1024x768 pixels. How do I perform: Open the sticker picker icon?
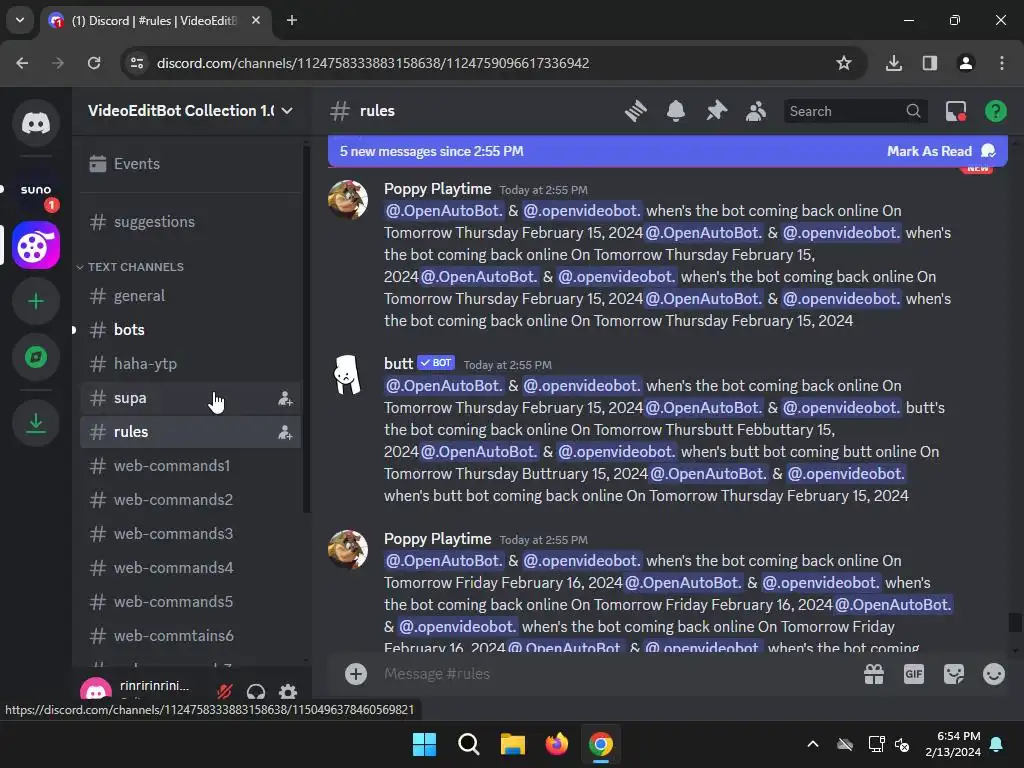click(x=954, y=674)
